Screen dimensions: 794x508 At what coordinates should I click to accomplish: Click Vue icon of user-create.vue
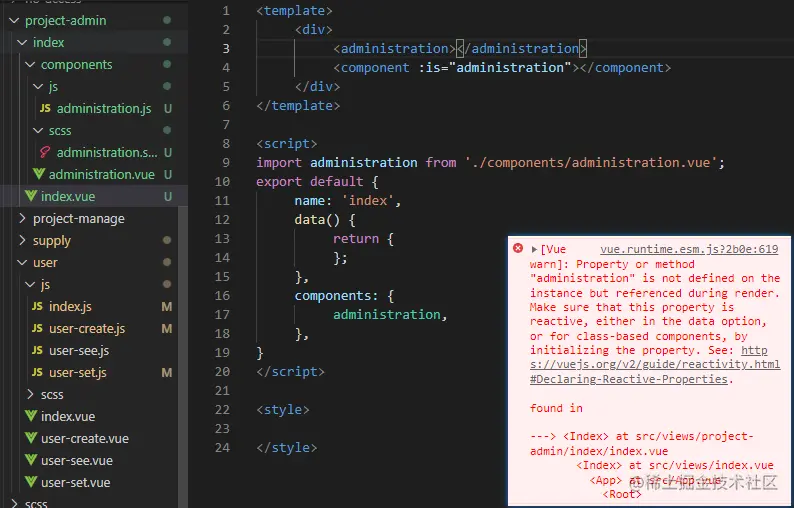pyautogui.click(x=31, y=438)
